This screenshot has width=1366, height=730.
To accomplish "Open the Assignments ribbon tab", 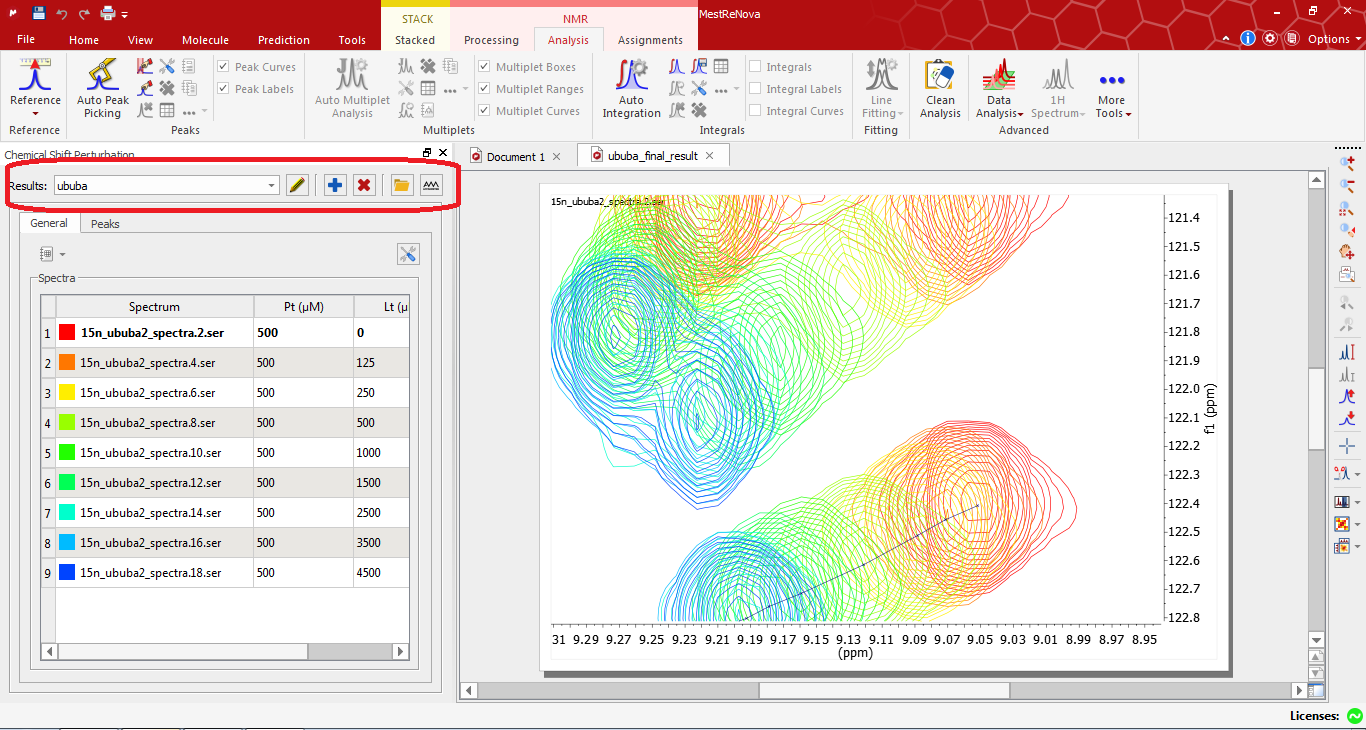I will (650, 40).
